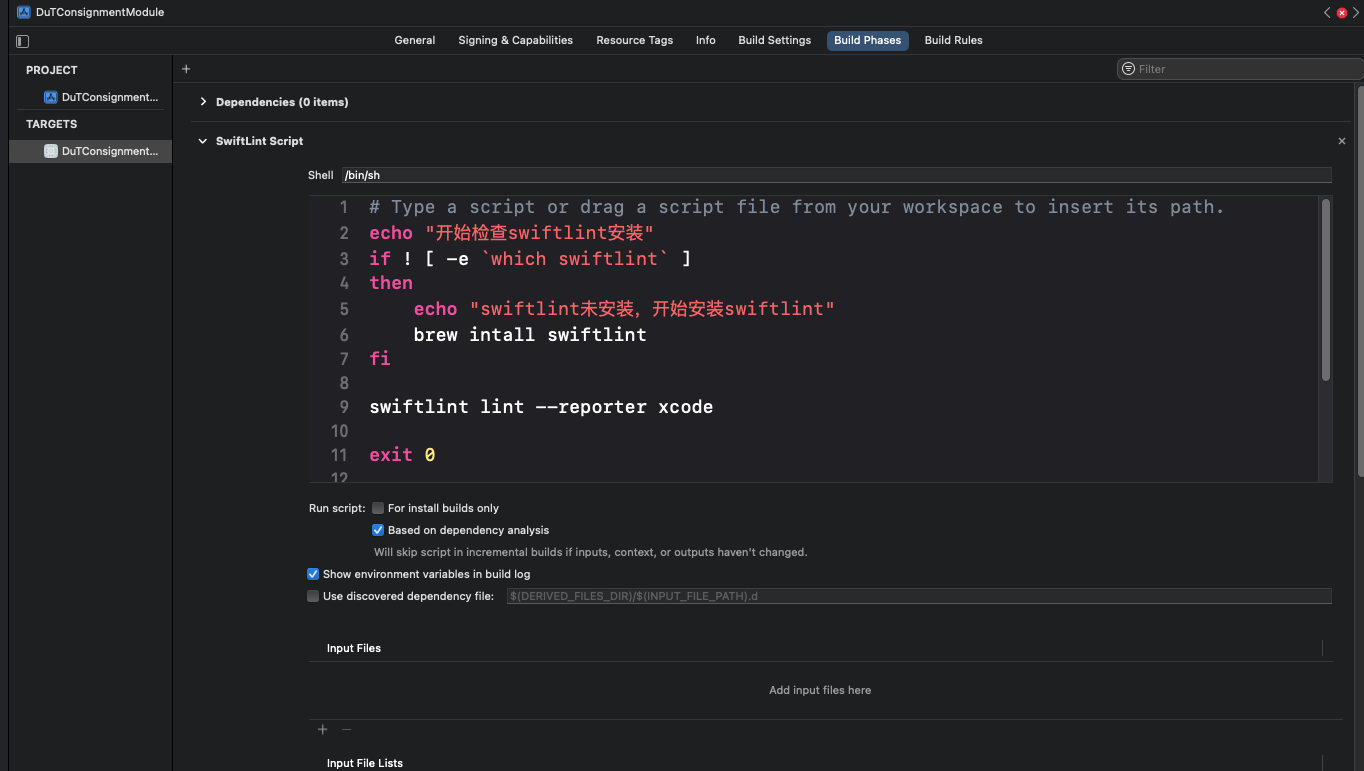Click the 'exit 0' code line
Screen dimensions: 1364x771
(x=402, y=455)
